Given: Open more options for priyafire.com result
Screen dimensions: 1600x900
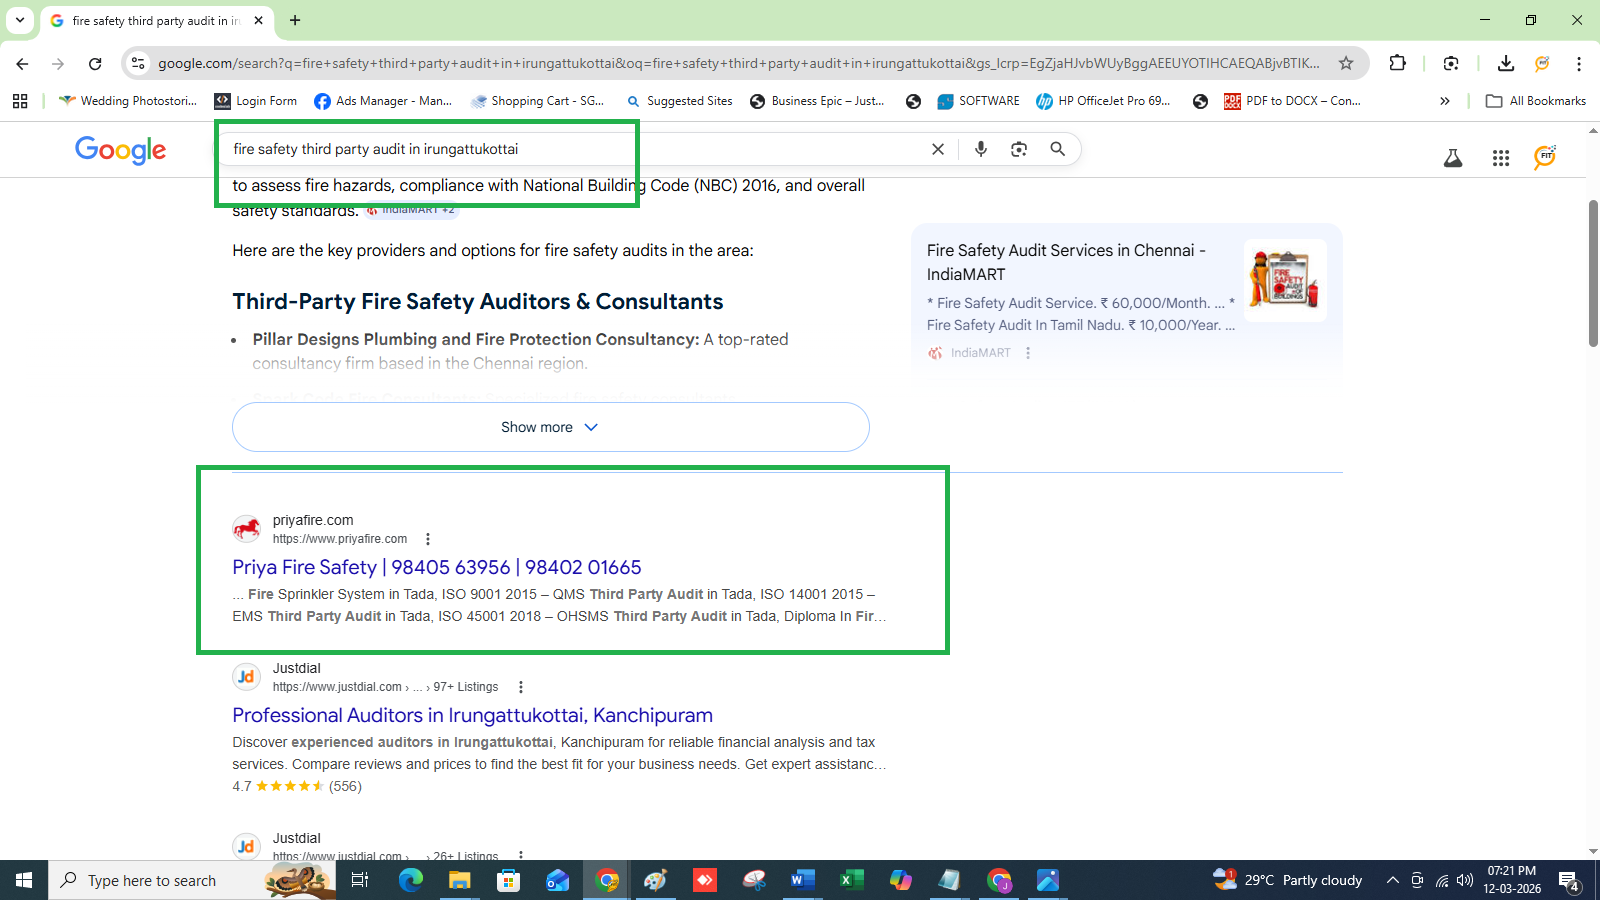Looking at the screenshot, I should 428,539.
